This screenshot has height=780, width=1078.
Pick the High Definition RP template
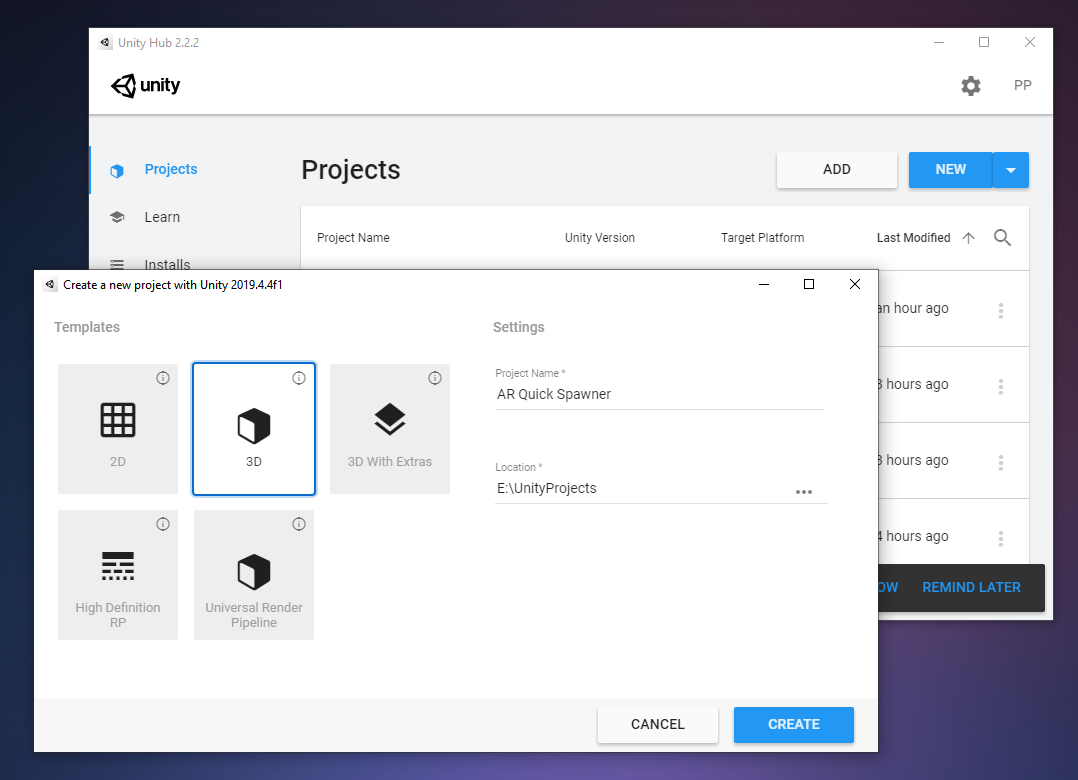[118, 575]
